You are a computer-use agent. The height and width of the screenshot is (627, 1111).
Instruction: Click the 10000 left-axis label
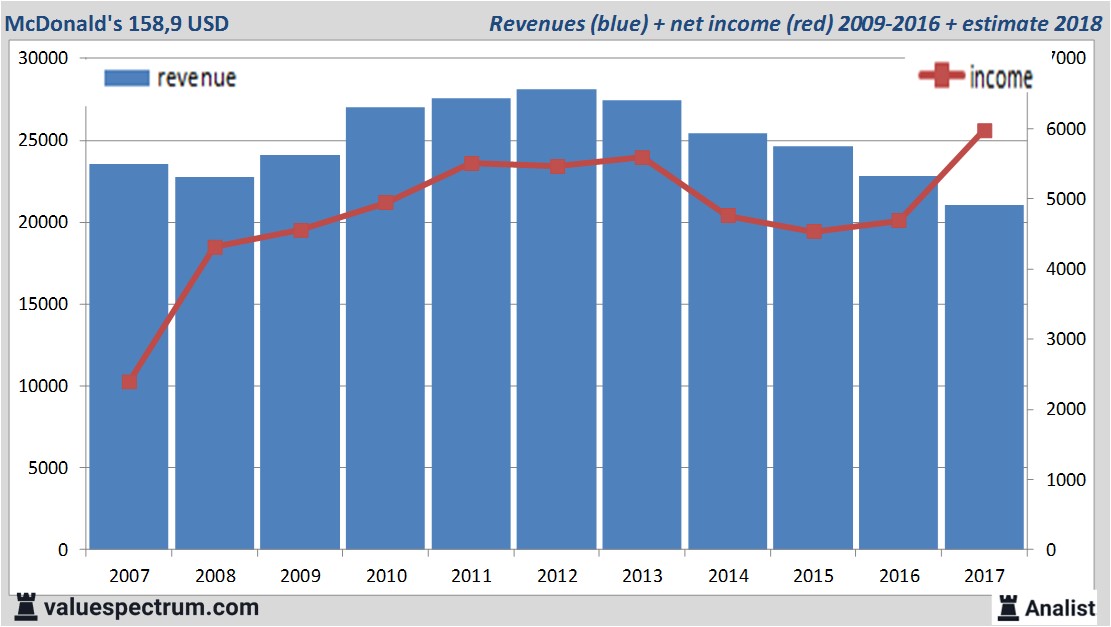tap(43, 386)
